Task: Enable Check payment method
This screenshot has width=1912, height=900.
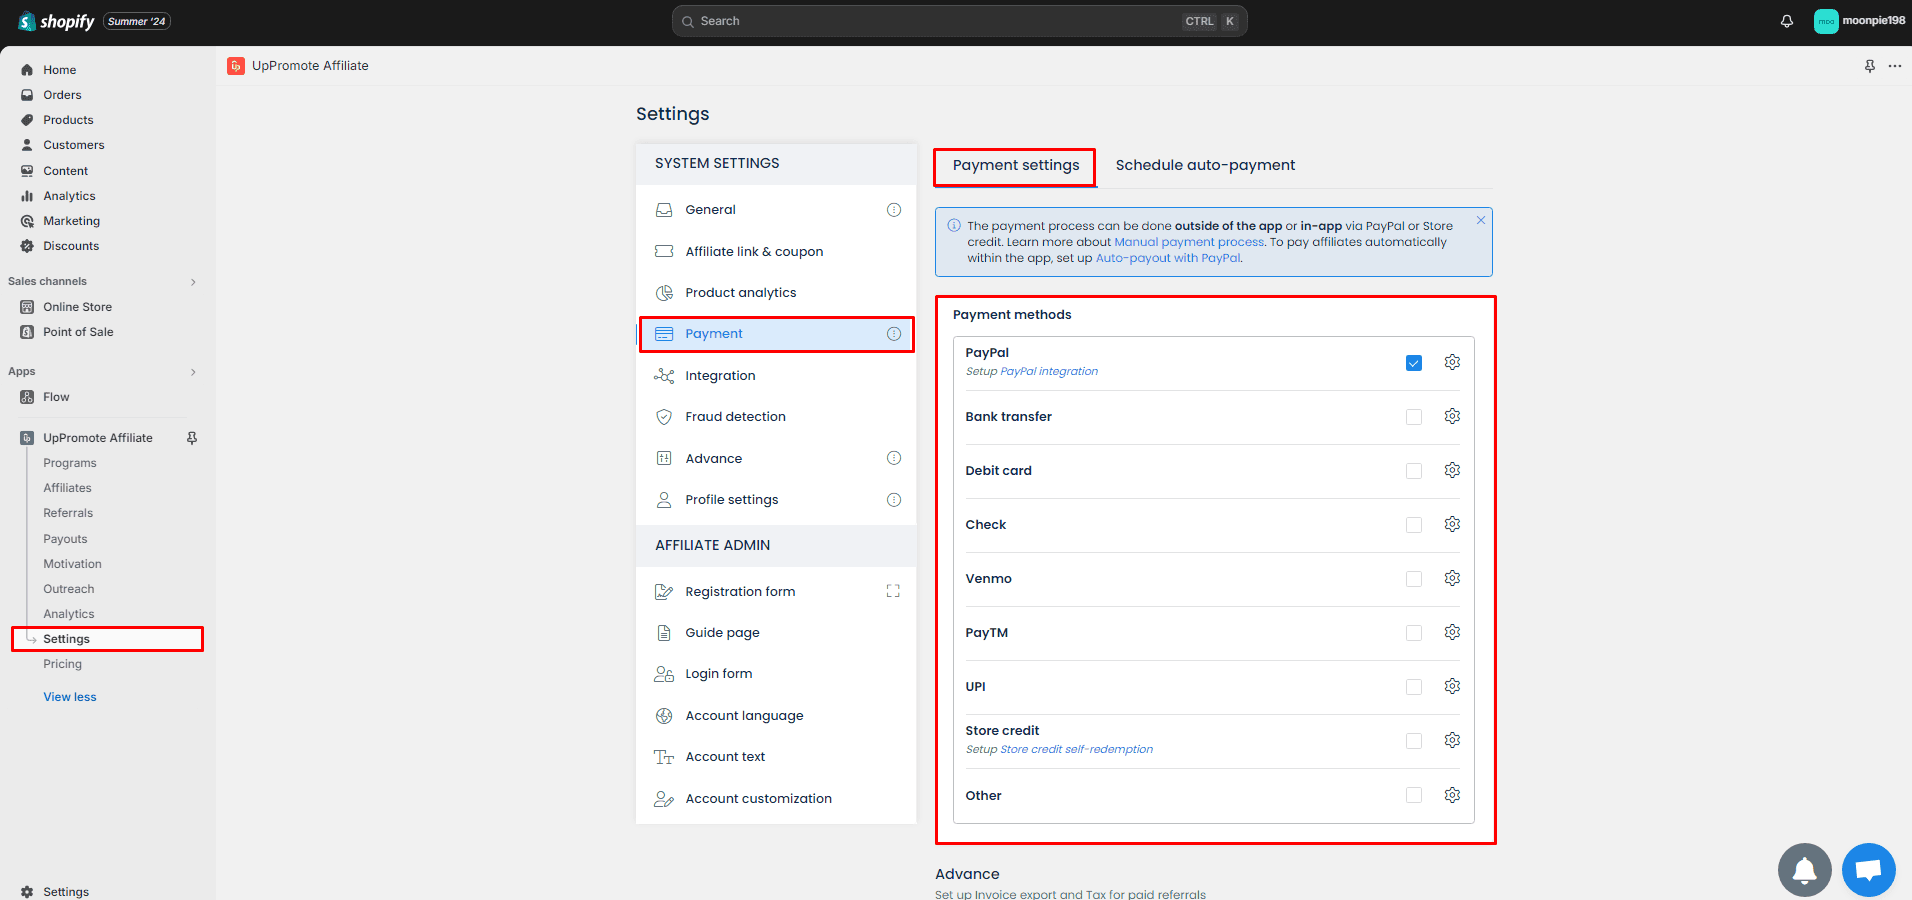Action: [x=1414, y=525]
